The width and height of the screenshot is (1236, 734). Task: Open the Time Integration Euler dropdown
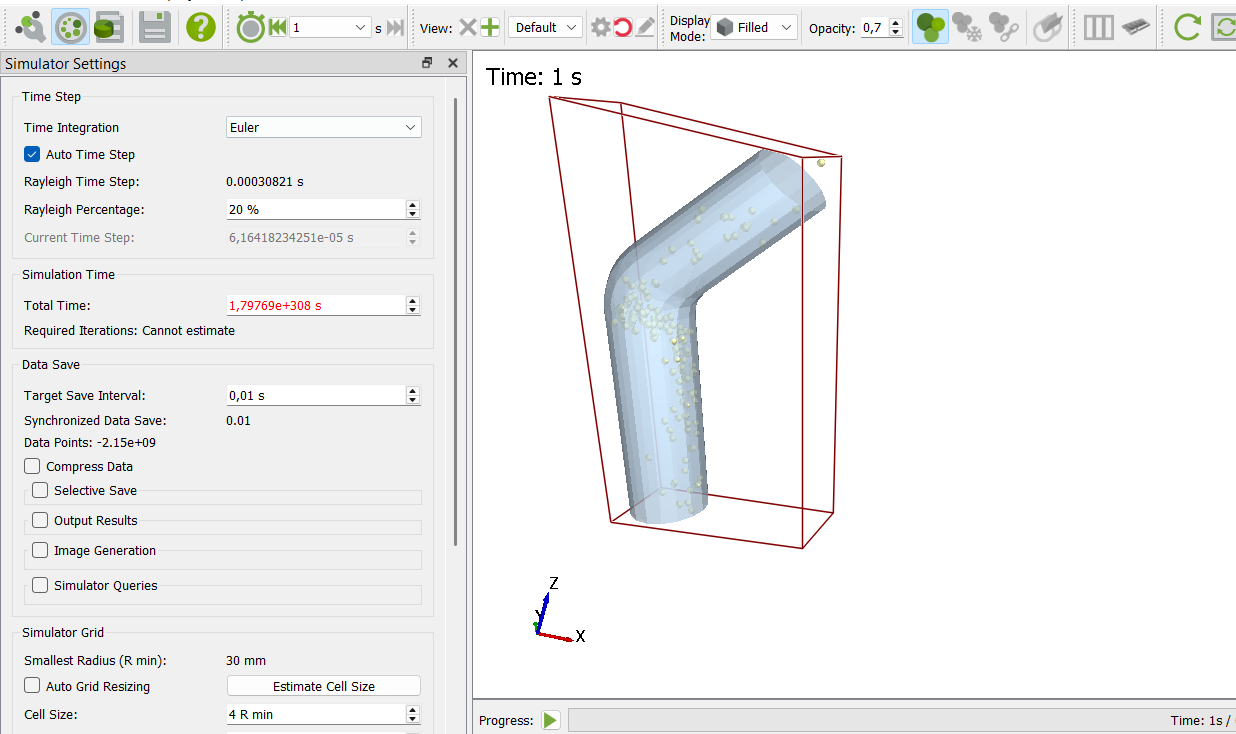tap(324, 127)
